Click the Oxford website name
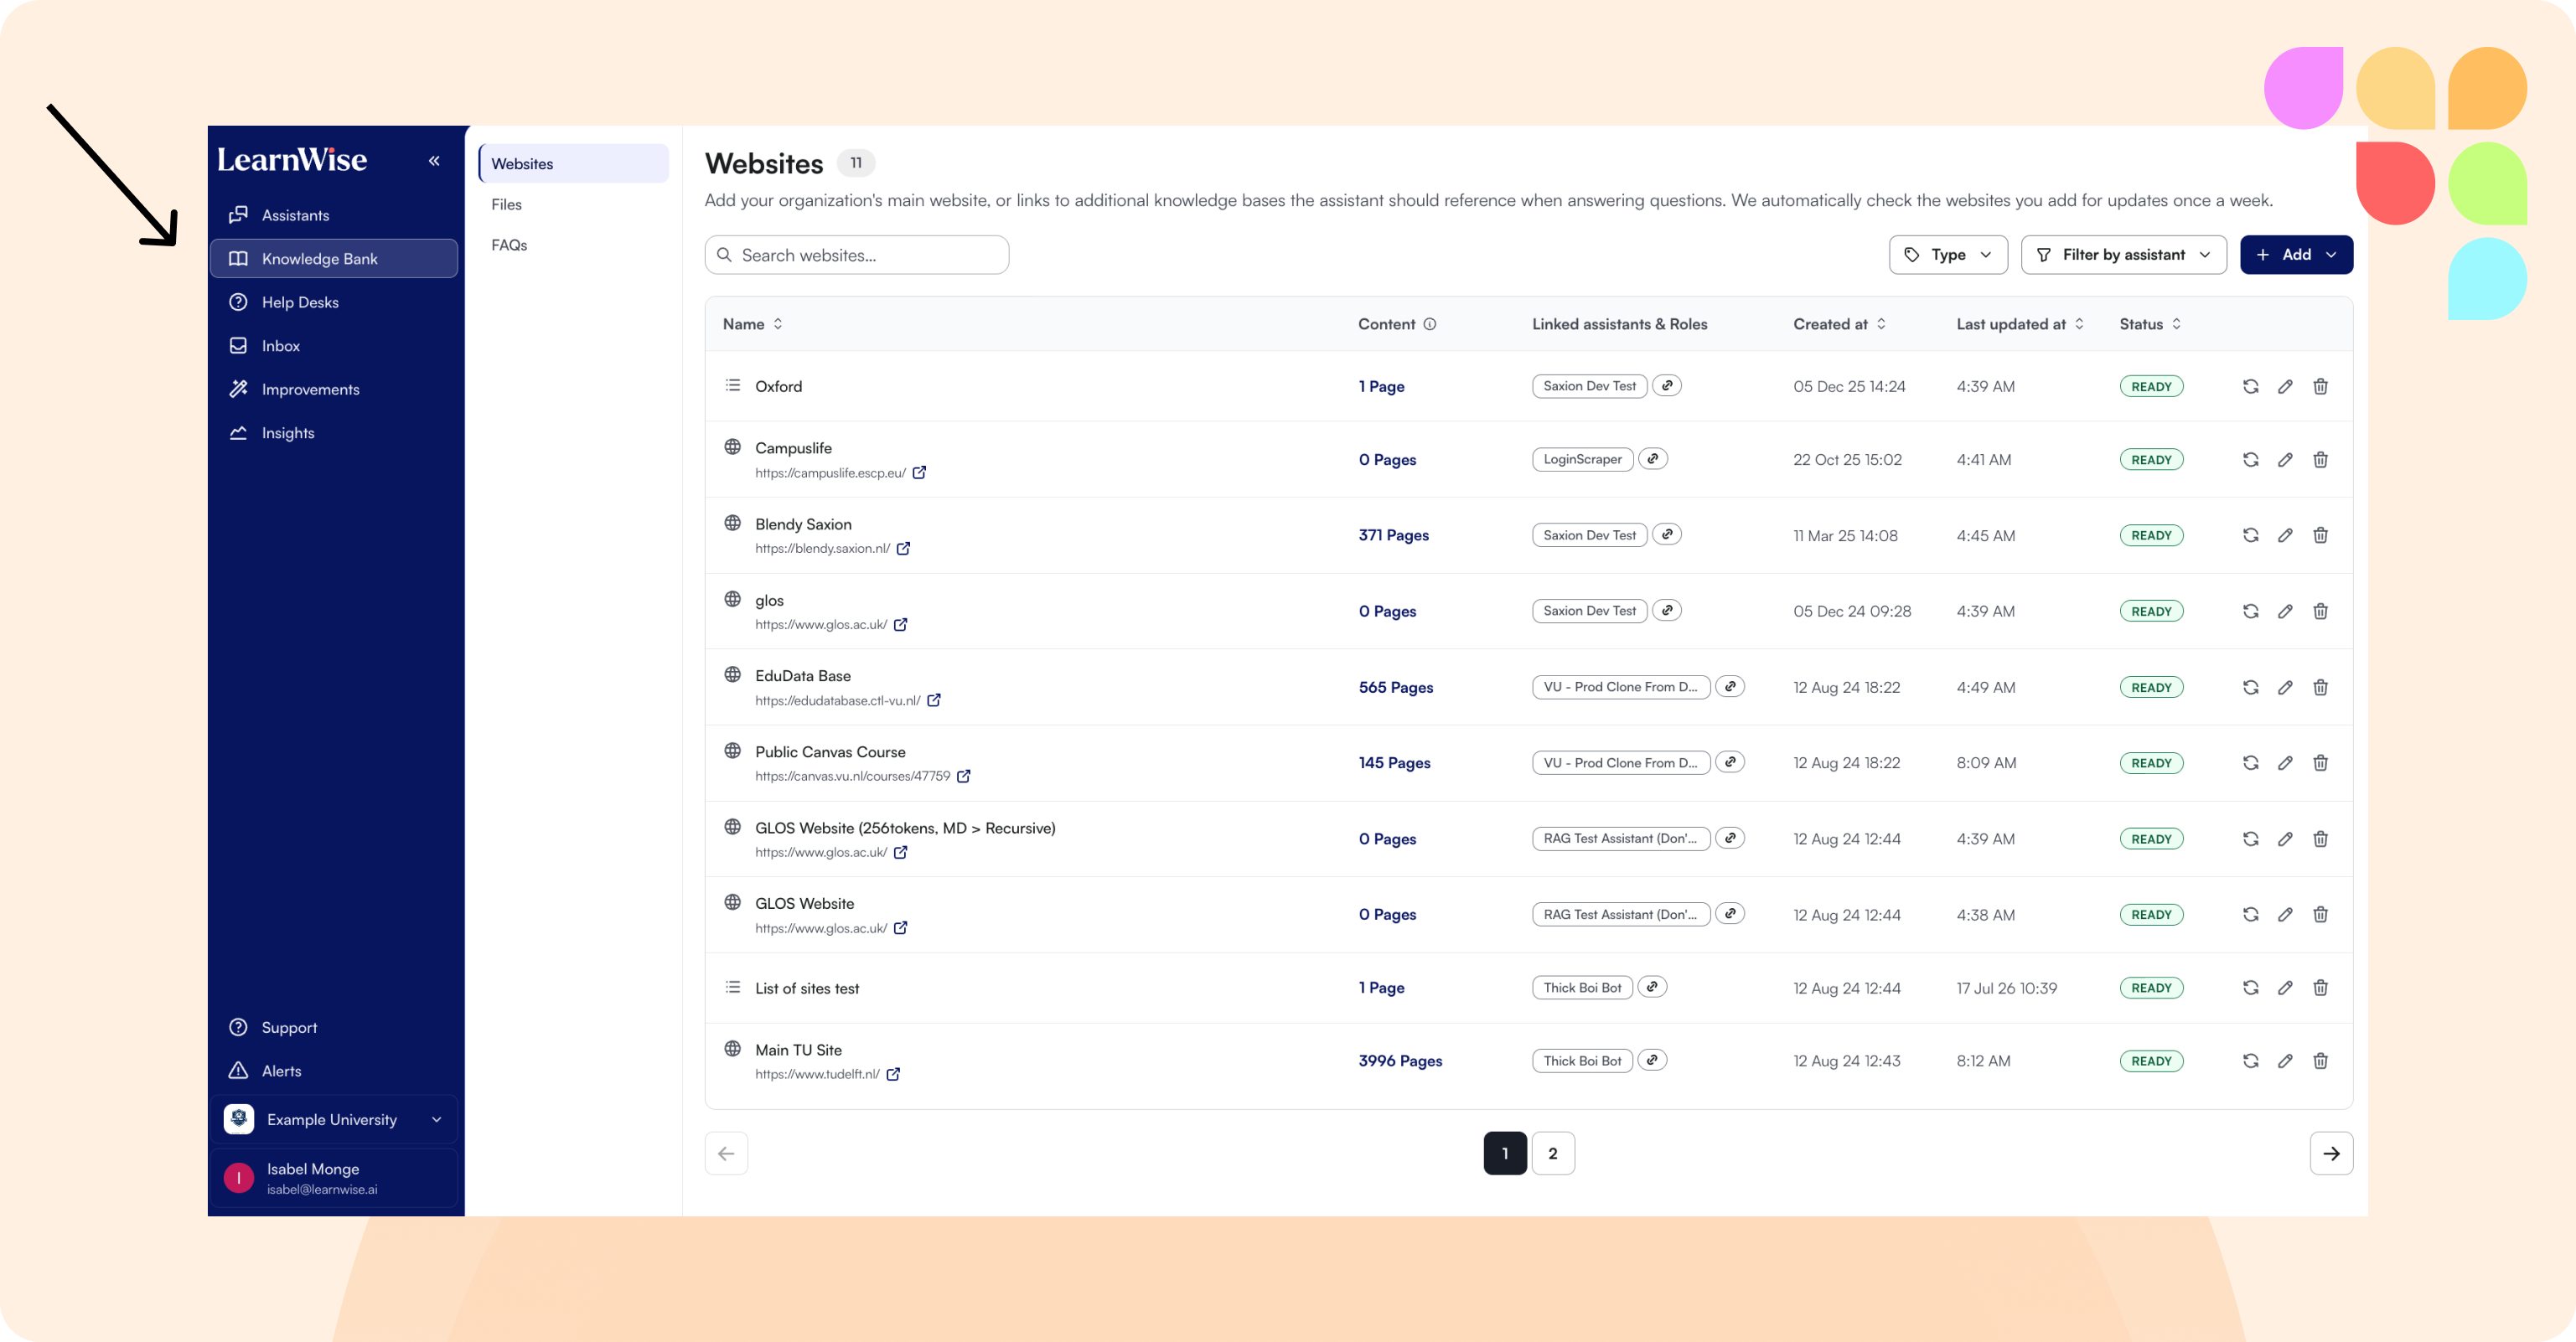This screenshot has height=1342, width=2576. click(x=778, y=387)
